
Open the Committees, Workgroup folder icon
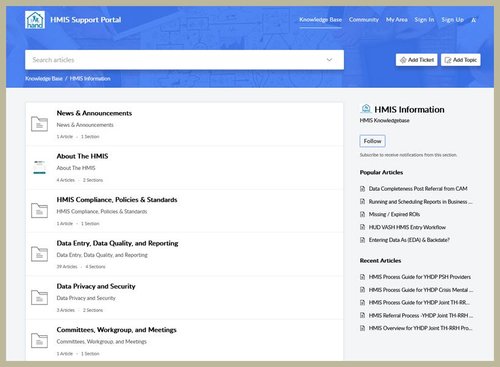39,341
